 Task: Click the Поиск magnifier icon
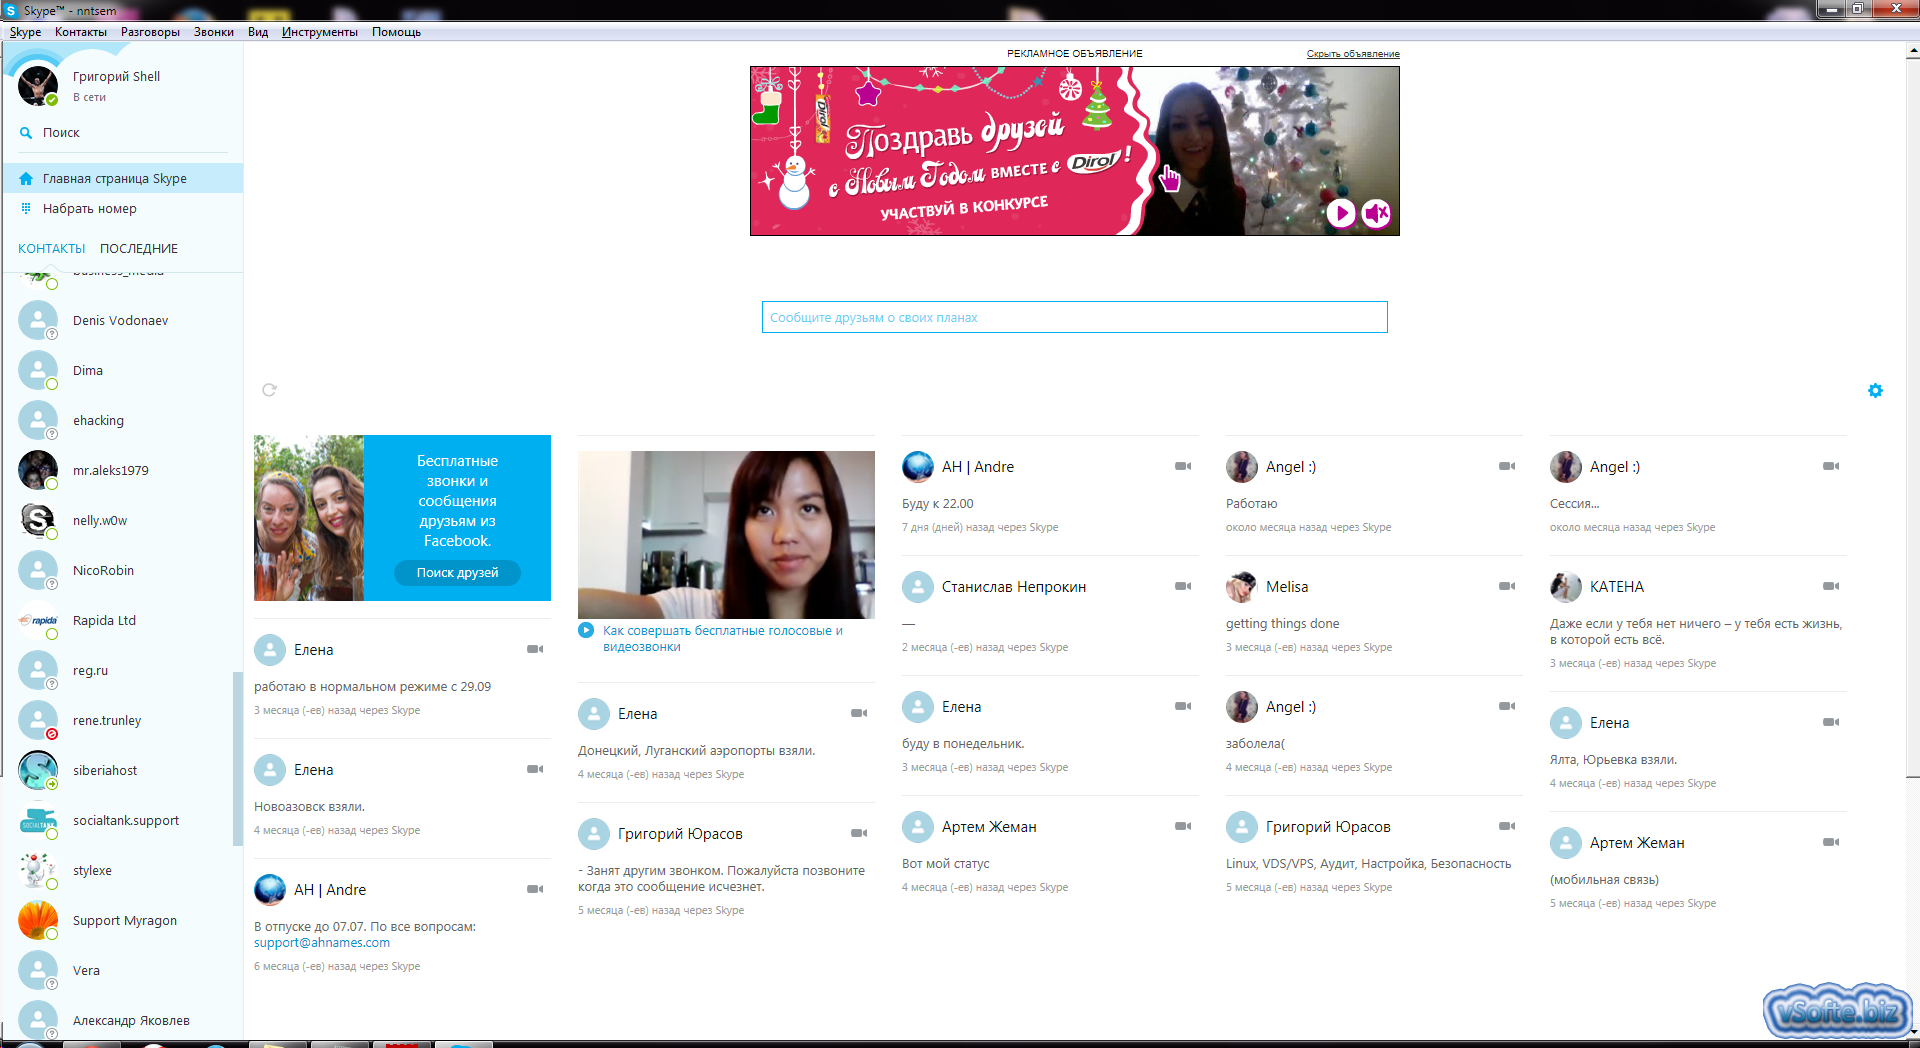tap(25, 132)
